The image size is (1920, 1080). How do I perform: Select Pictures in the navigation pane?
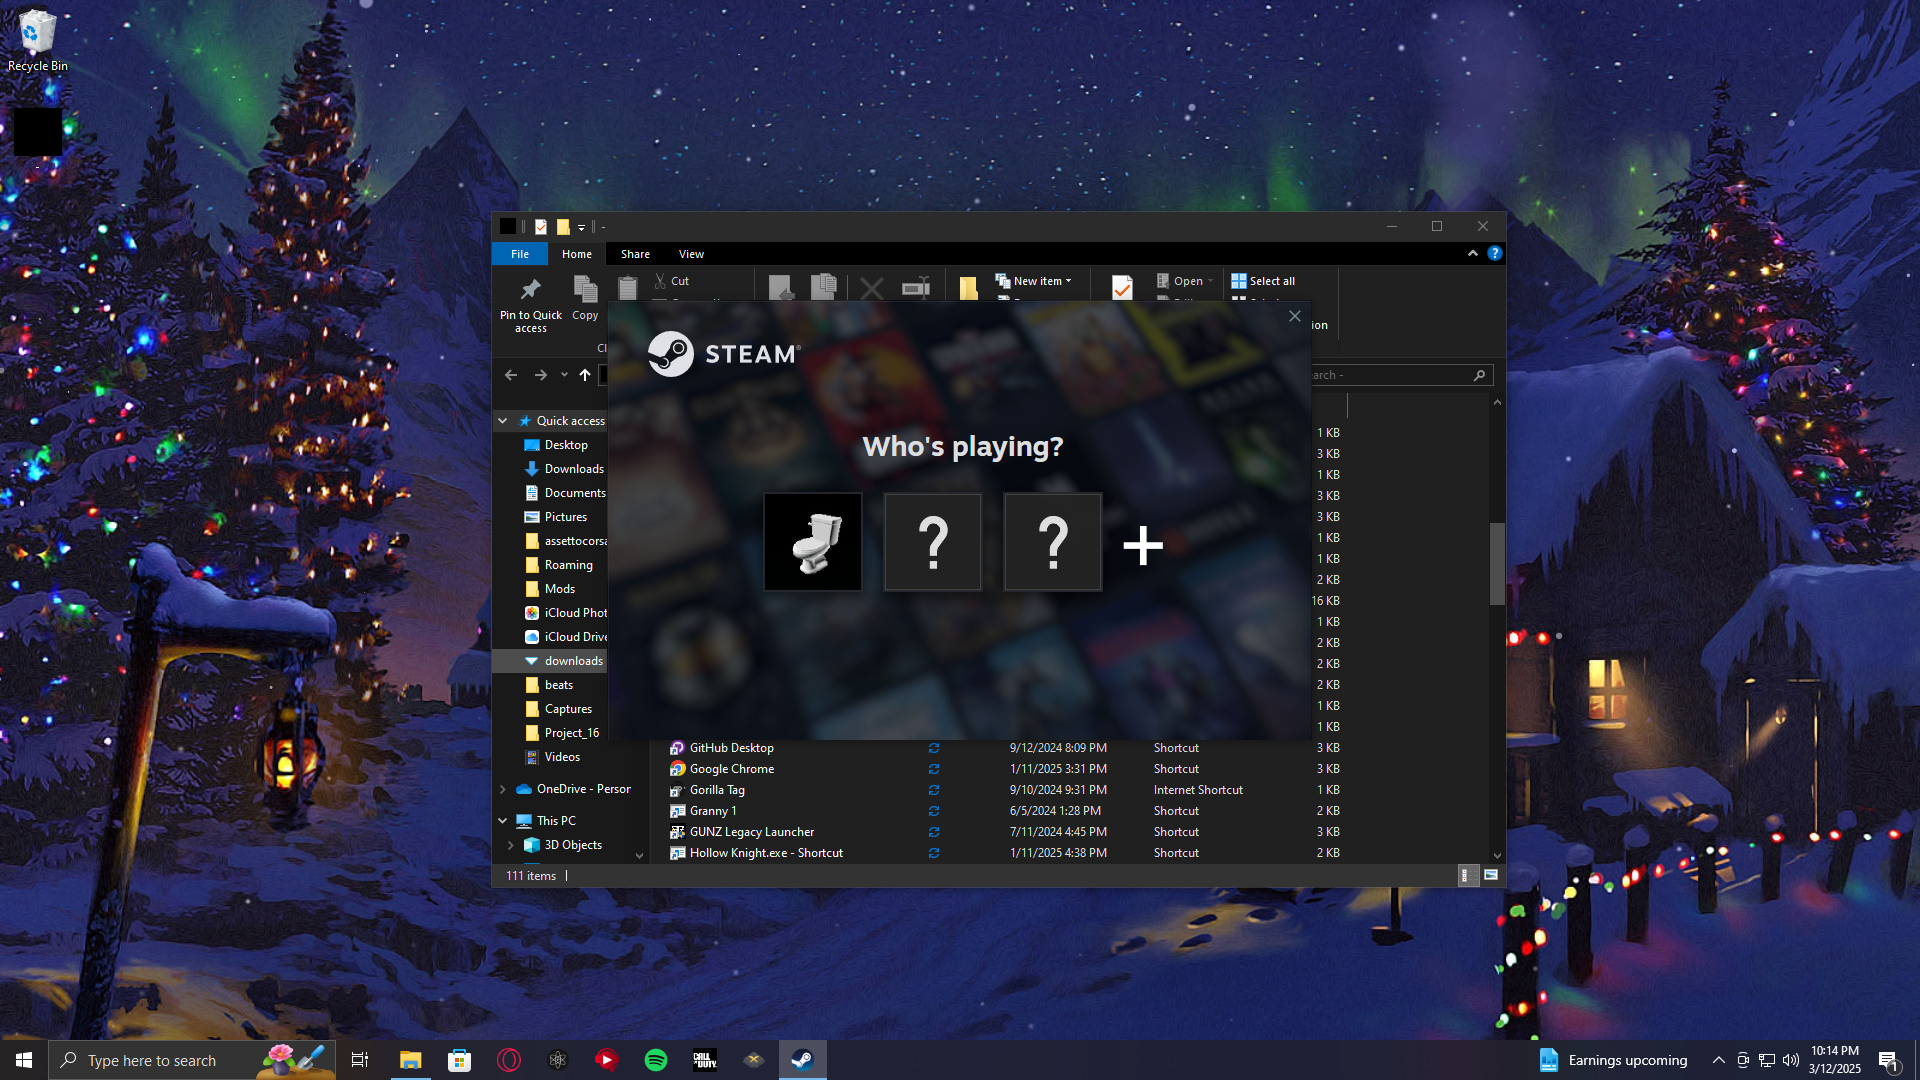pyautogui.click(x=565, y=517)
